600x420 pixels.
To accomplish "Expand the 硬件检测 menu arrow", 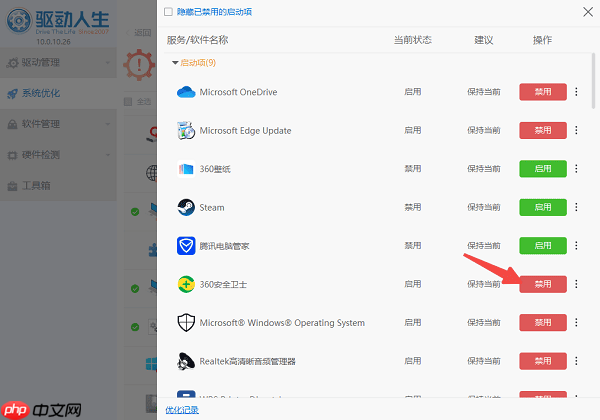I will [x=108, y=155].
